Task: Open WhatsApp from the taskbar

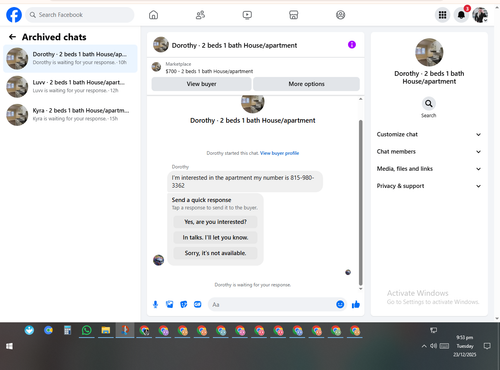Action: [x=87, y=330]
